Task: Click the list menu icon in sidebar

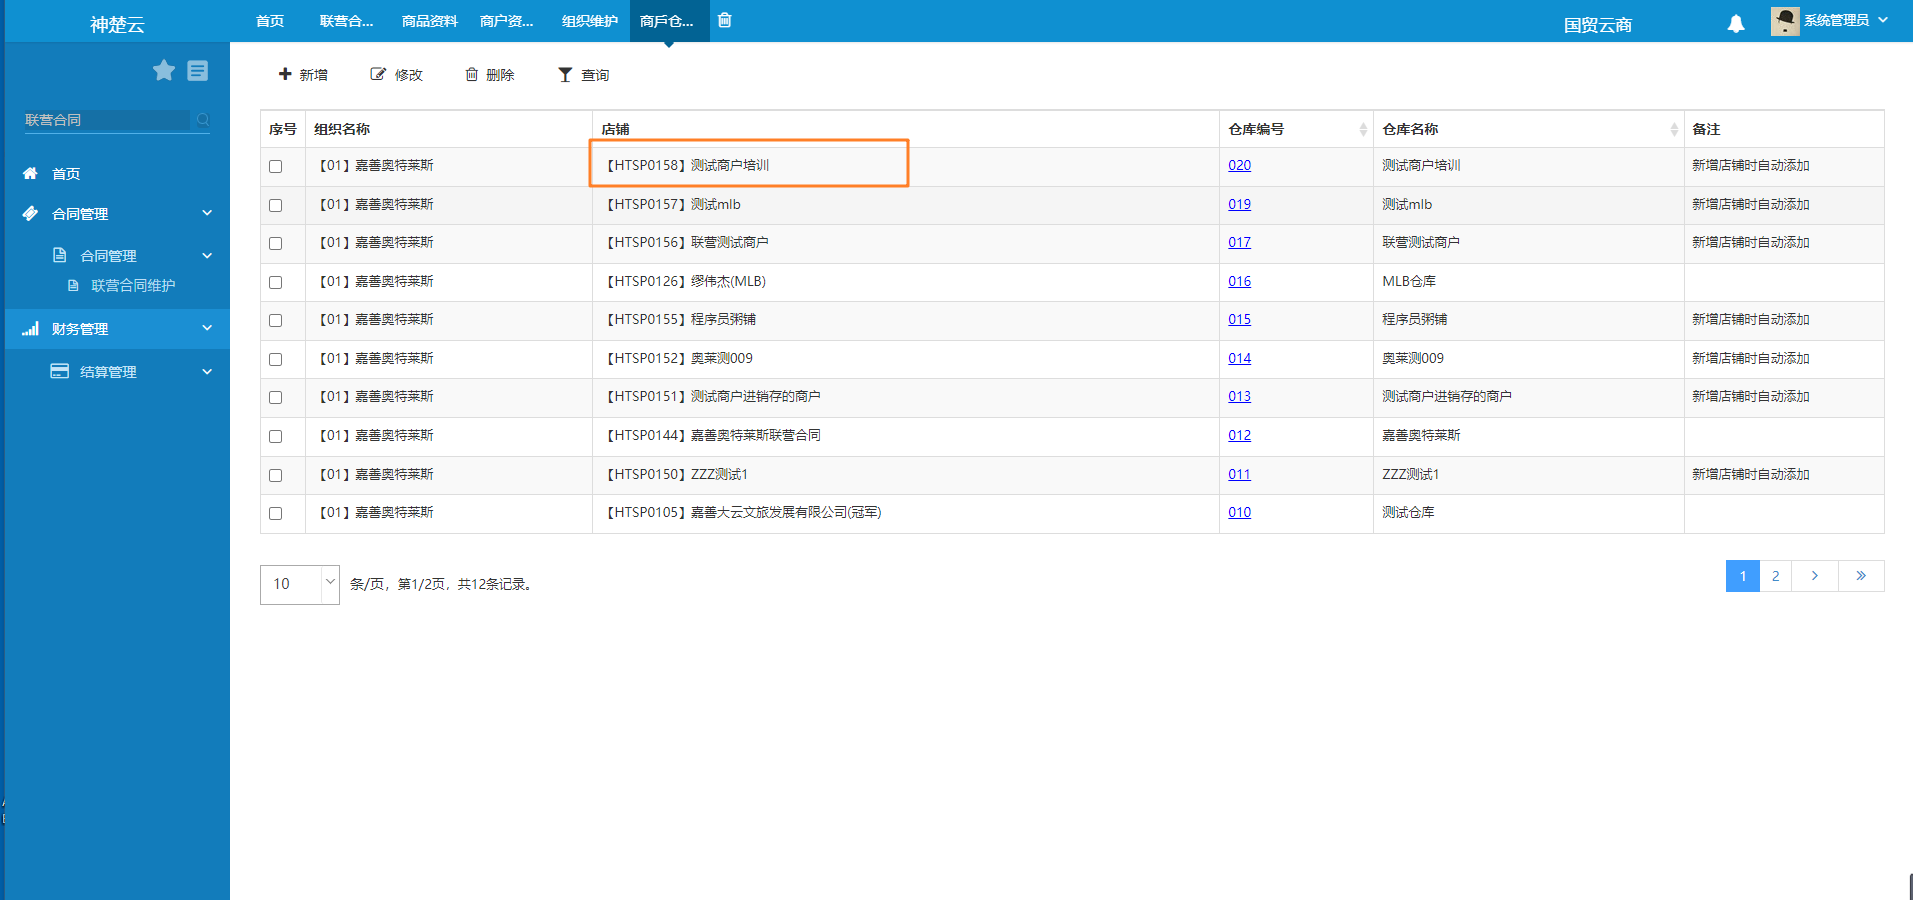Action: [x=198, y=70]
